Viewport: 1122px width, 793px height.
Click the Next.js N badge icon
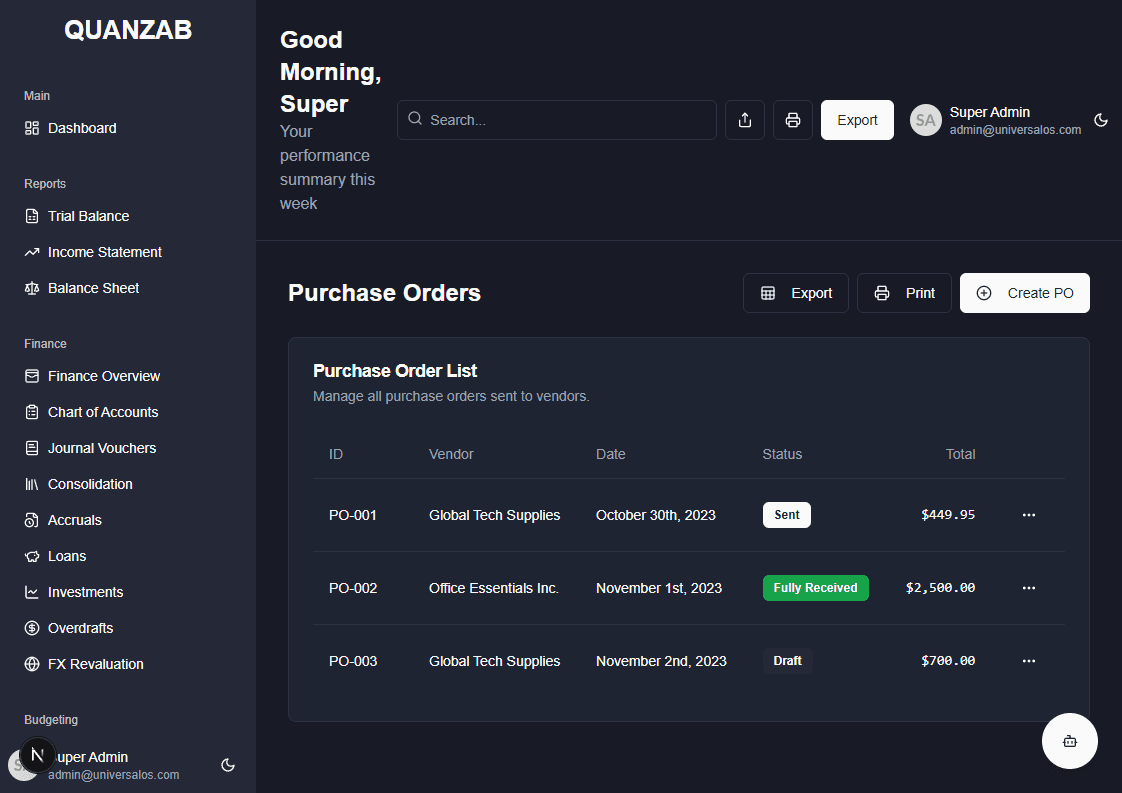[x=37, y=755]
